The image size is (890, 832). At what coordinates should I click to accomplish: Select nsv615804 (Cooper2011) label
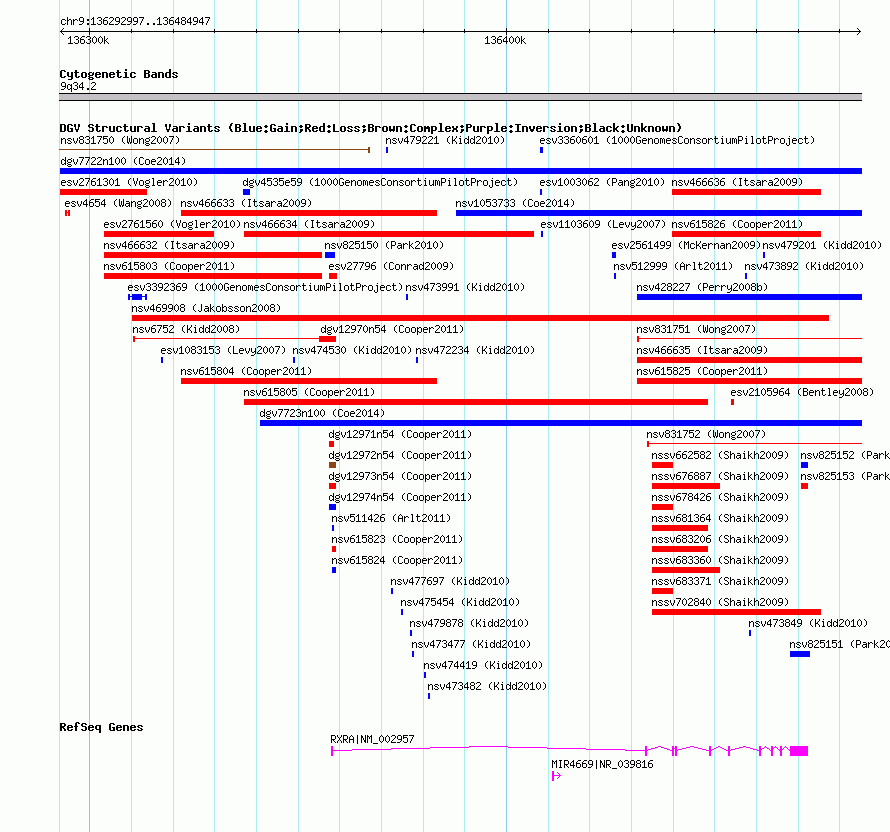(246, 371)
